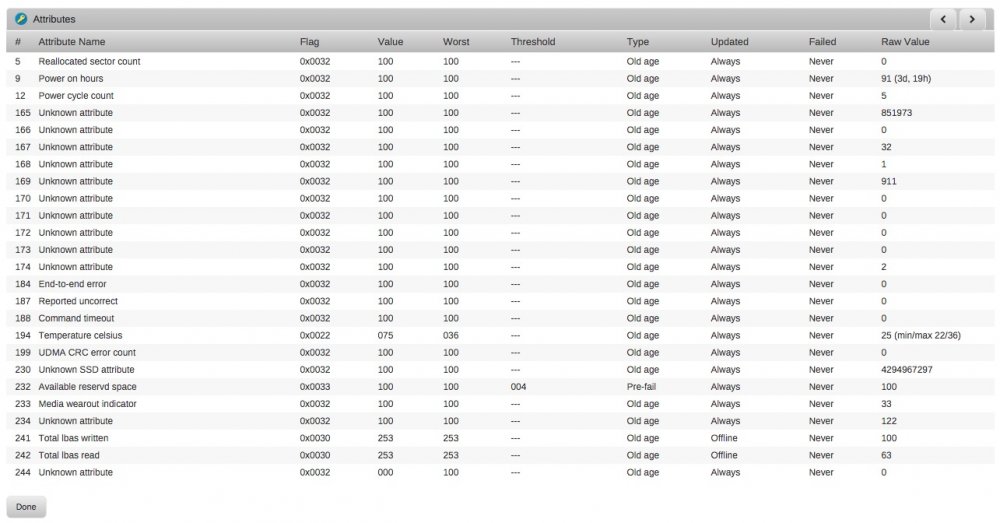
Task: Click the Attributes panel wrench icon
Action: (x=21, y=19)
